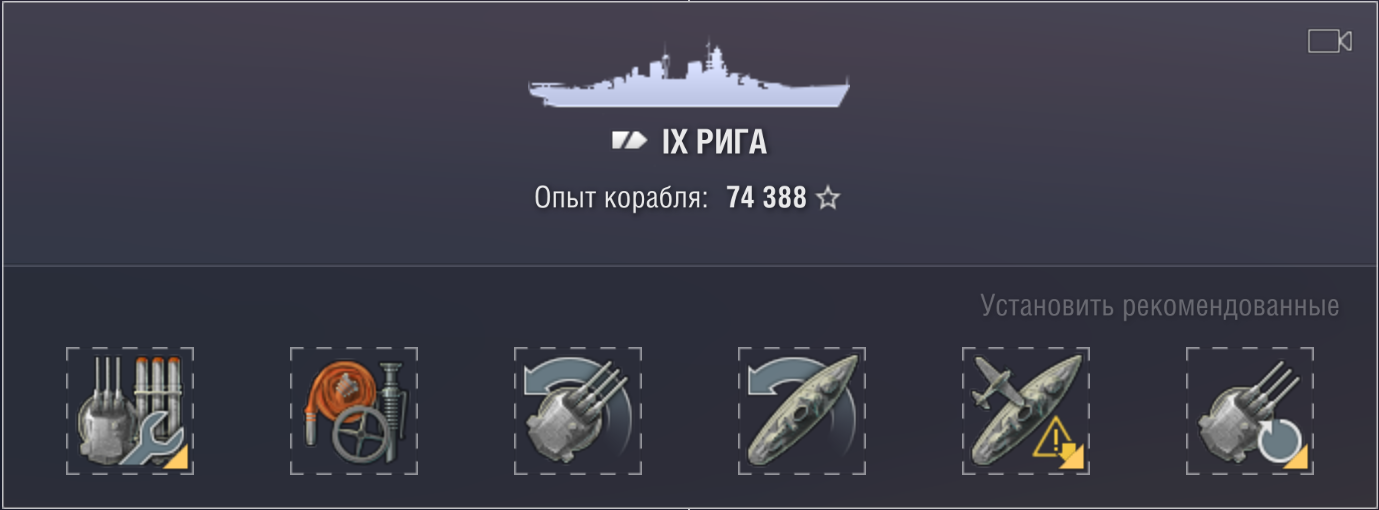Open the main armament modification slot with wrench

[x=130, y=411]
